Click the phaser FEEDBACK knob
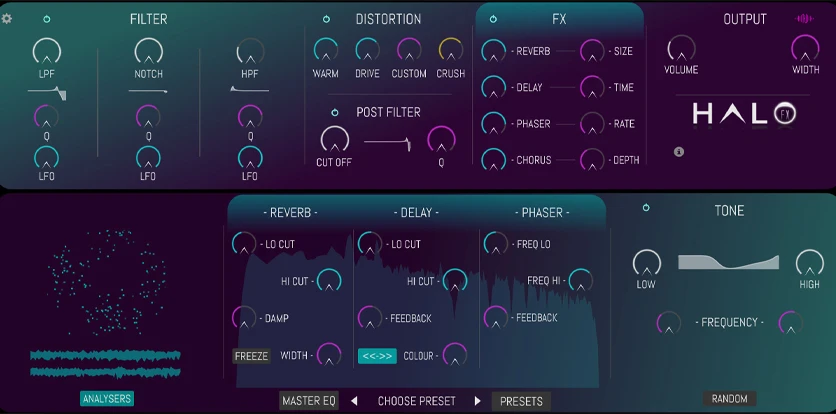 click(496, 318)
